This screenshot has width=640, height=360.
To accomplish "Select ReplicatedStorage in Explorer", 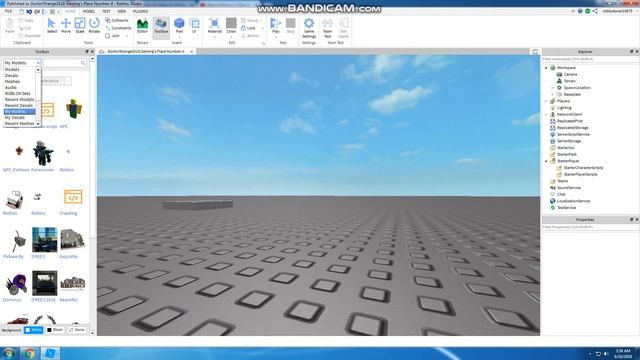I will pyautogui.click(x=572, y=128).
